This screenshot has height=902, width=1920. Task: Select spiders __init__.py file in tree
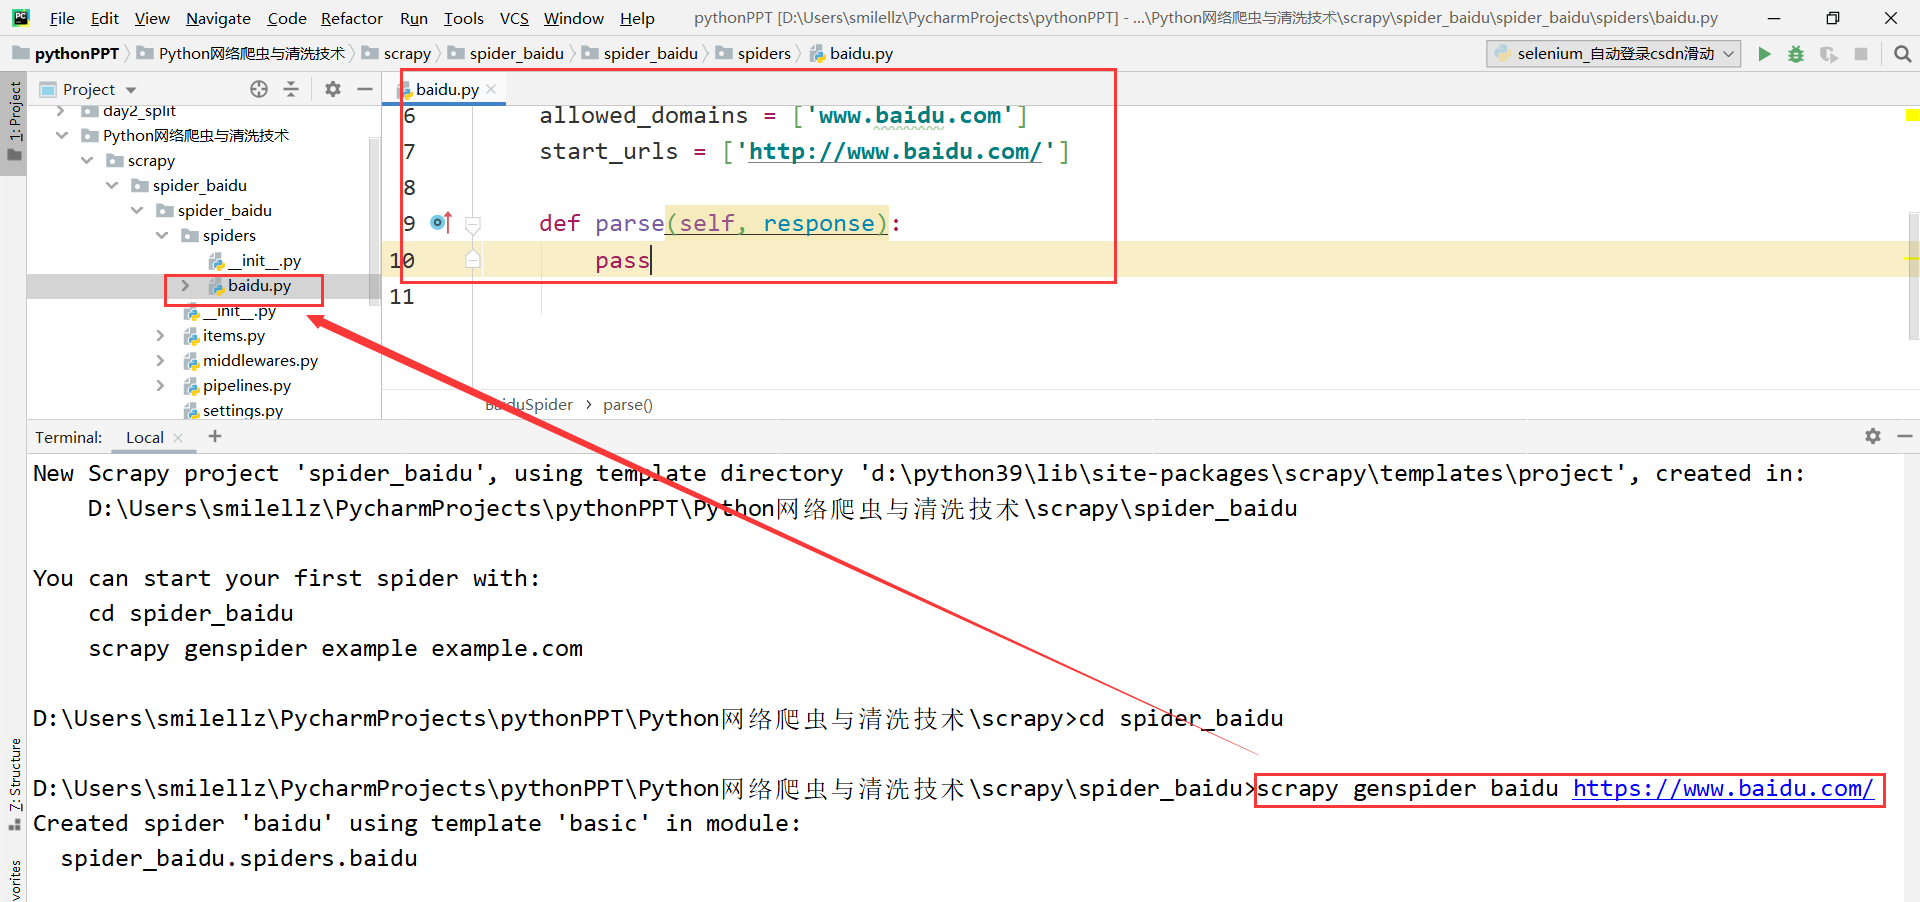(x=264, y=260)
